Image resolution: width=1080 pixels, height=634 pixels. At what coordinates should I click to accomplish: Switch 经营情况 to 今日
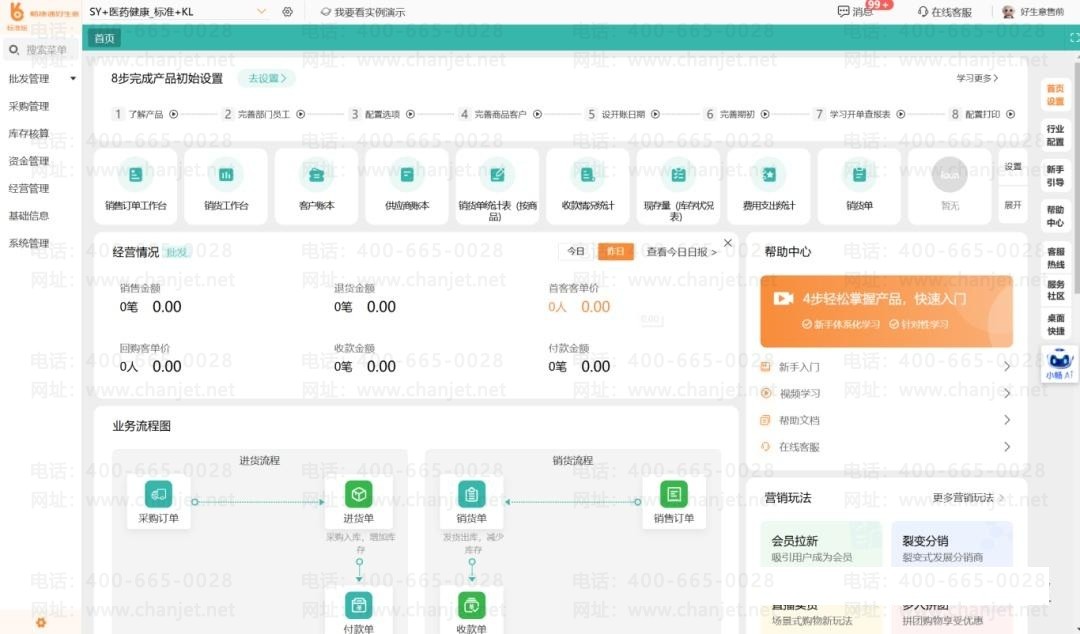[x=576, y=252]
